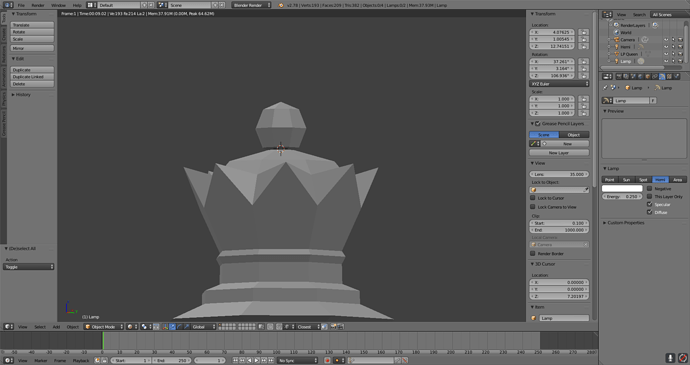Switch lamp type to Spot

(643, 180)
